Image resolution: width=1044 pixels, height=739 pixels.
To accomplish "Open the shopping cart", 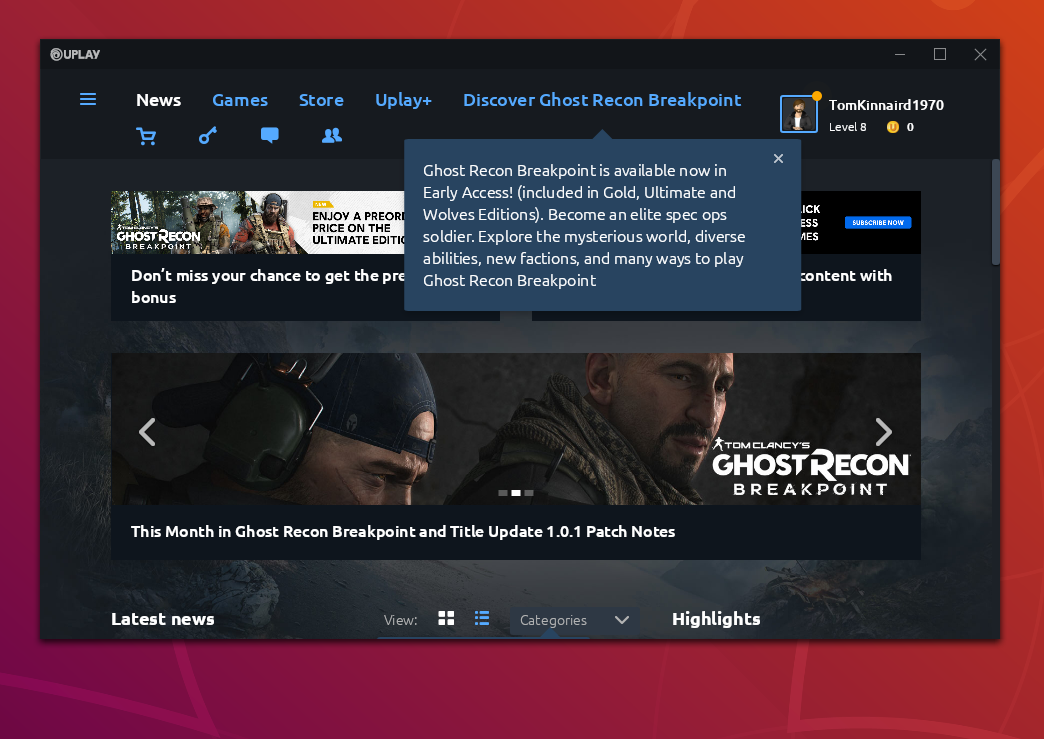I will pyautogui.click(x=146, y=136).
